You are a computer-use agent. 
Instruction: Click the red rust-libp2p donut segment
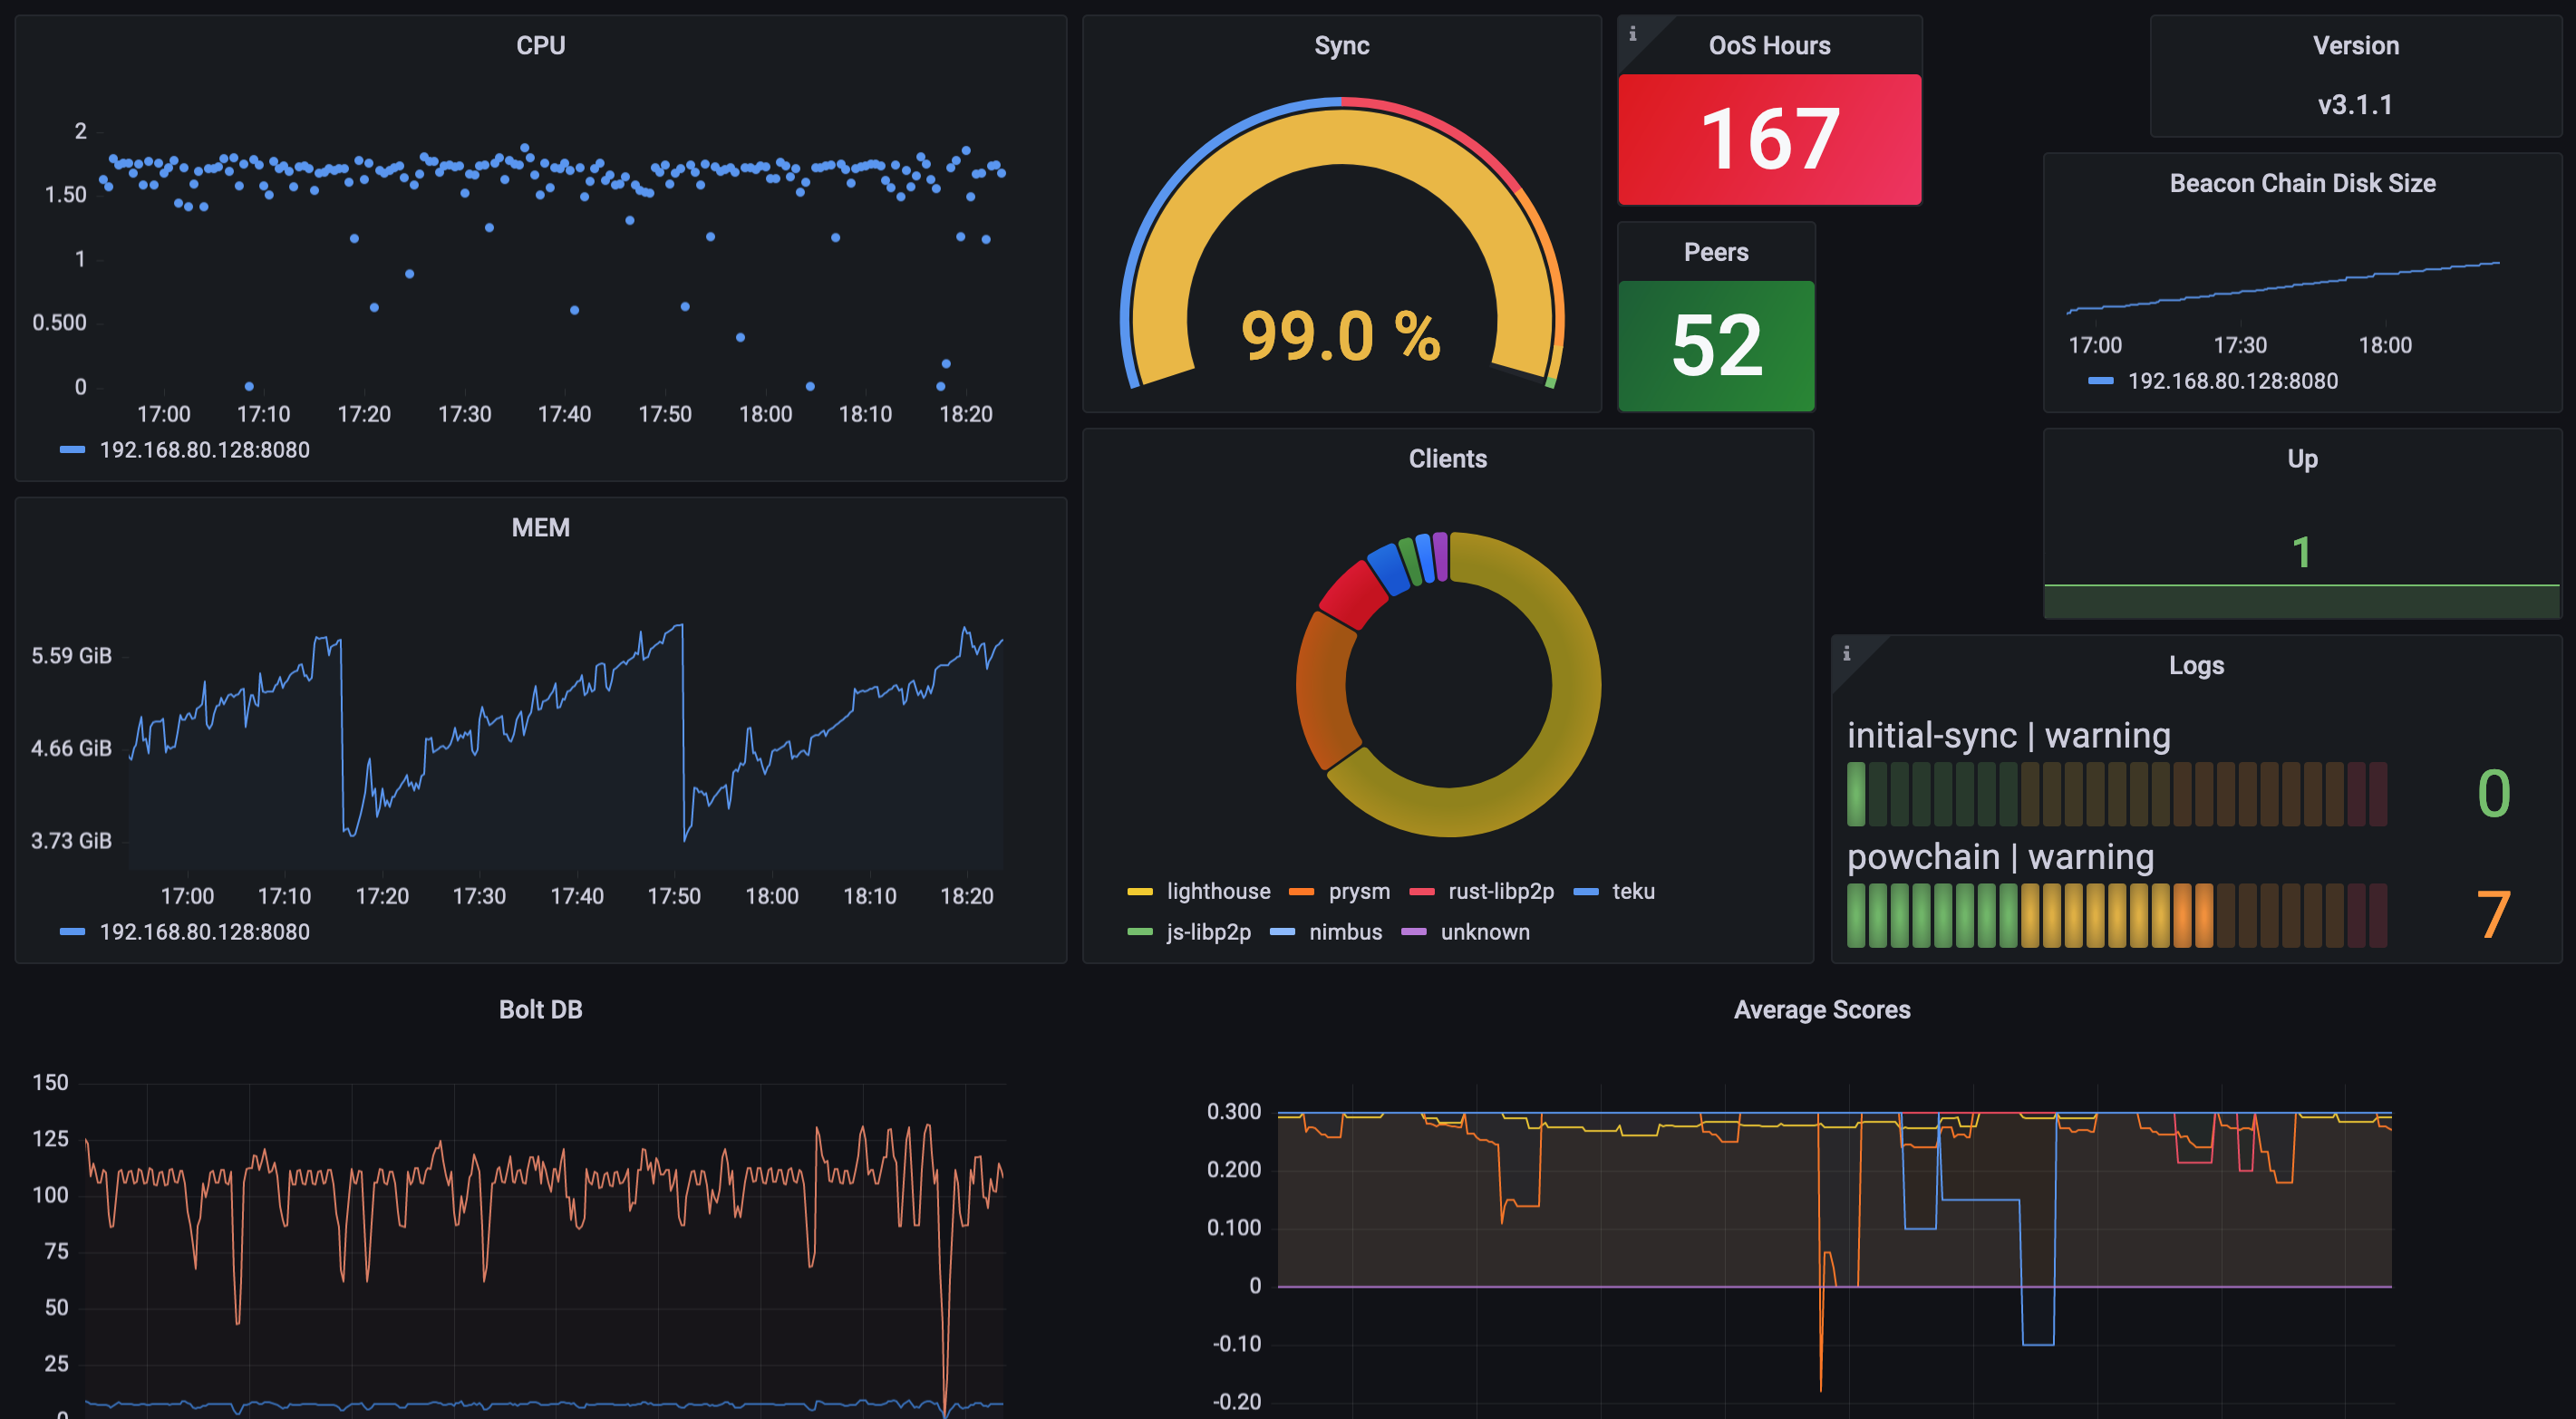pos(1354,594)
